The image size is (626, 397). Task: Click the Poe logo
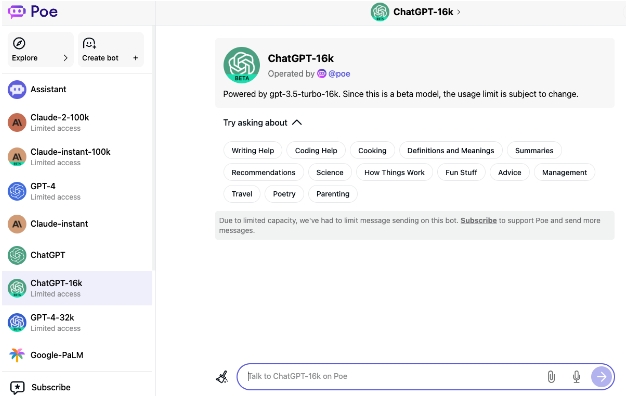(33, 12)
